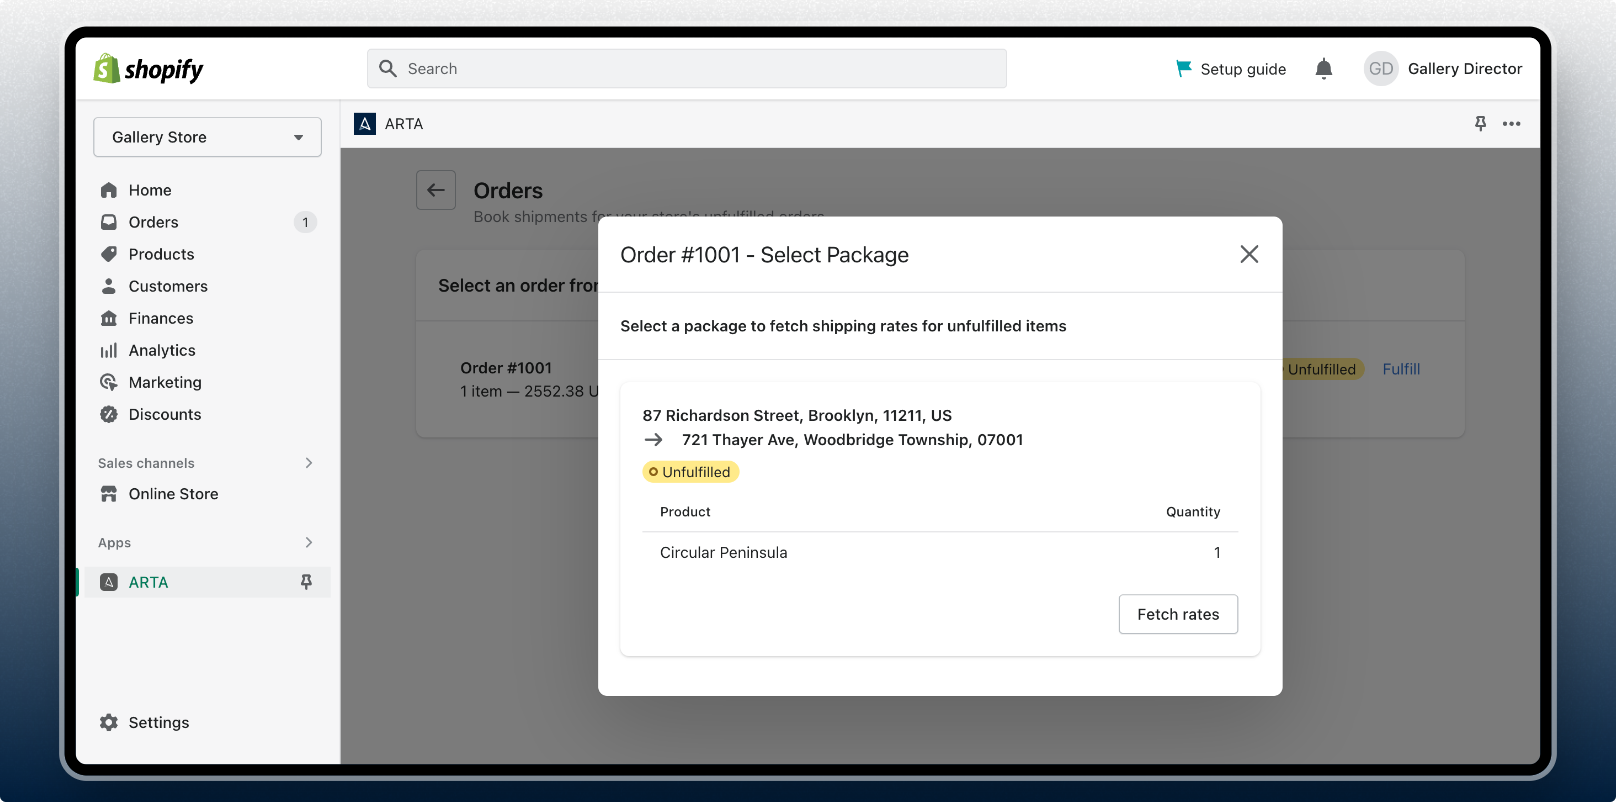The height and width of the screenshot is (802, 1616).
Task: Select Online Store sales channel
Action: (x=172, y=494)
